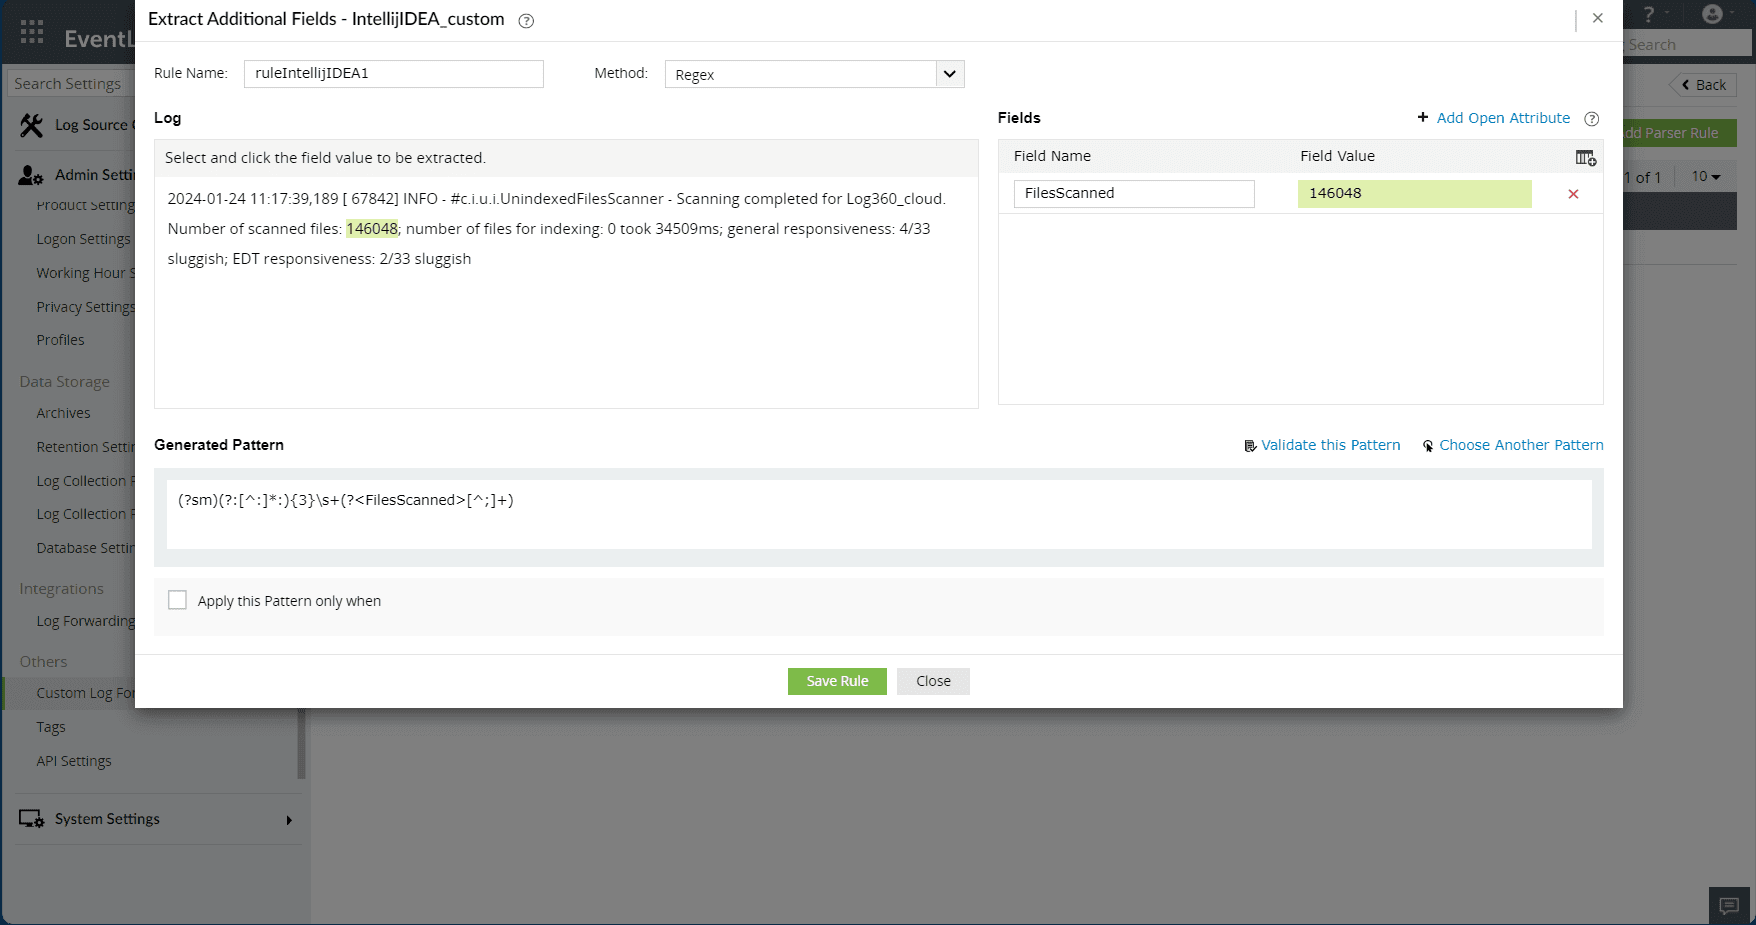Select Tags in sidebar
The image size is (1756, 925).
(51, 727)
